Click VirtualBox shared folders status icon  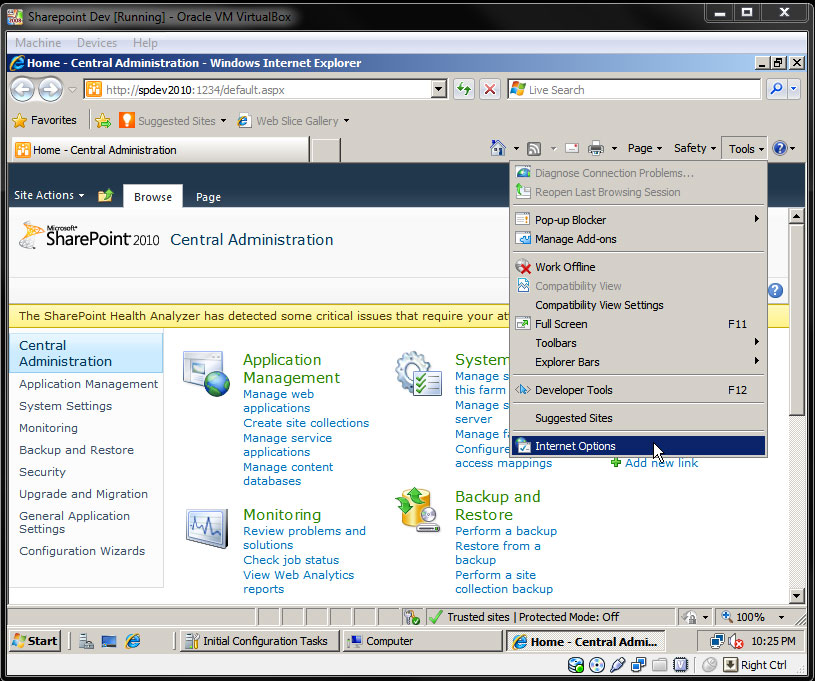point(660,665)
